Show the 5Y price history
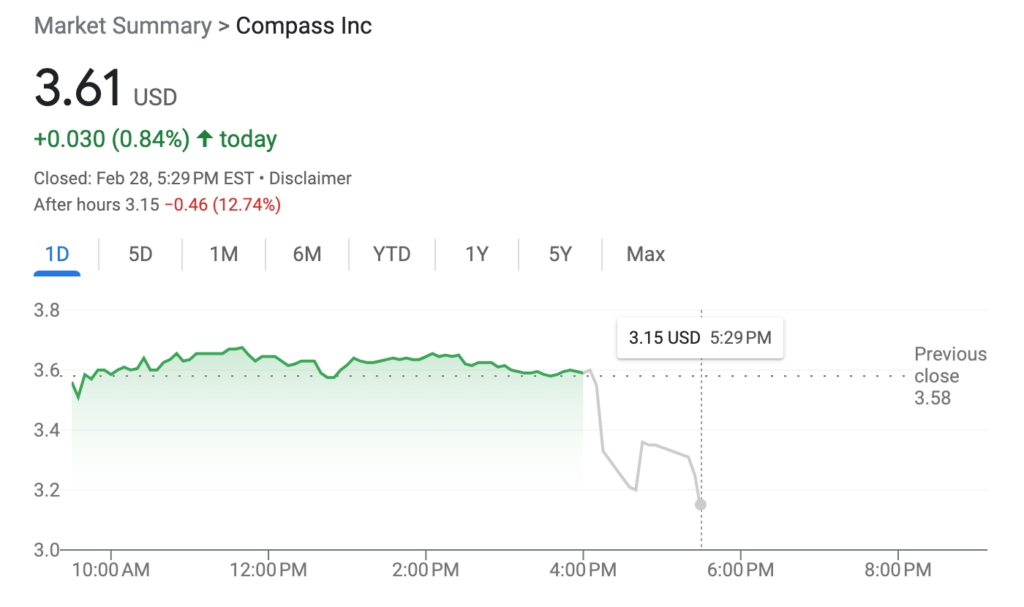The height and width of the screenshot is (607, 1024). click(x=560, y=255)
